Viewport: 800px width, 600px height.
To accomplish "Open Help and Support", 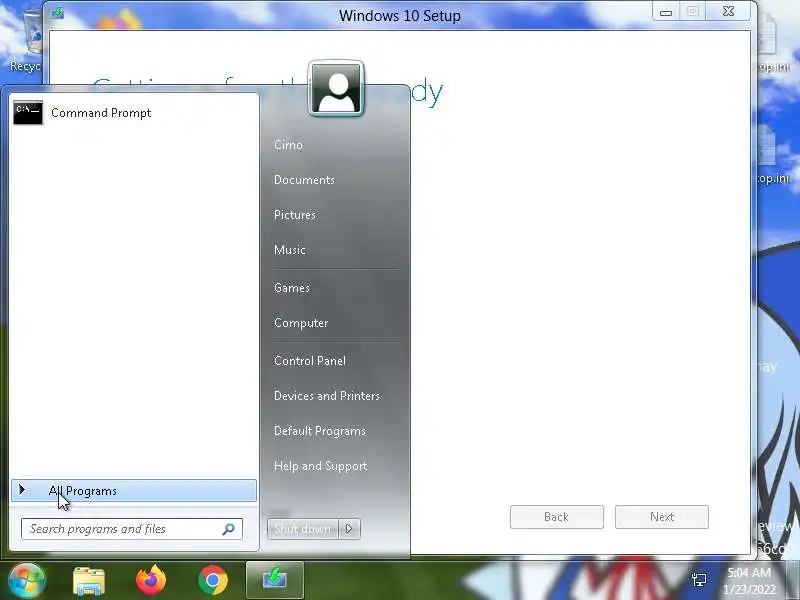I will 320,466.
